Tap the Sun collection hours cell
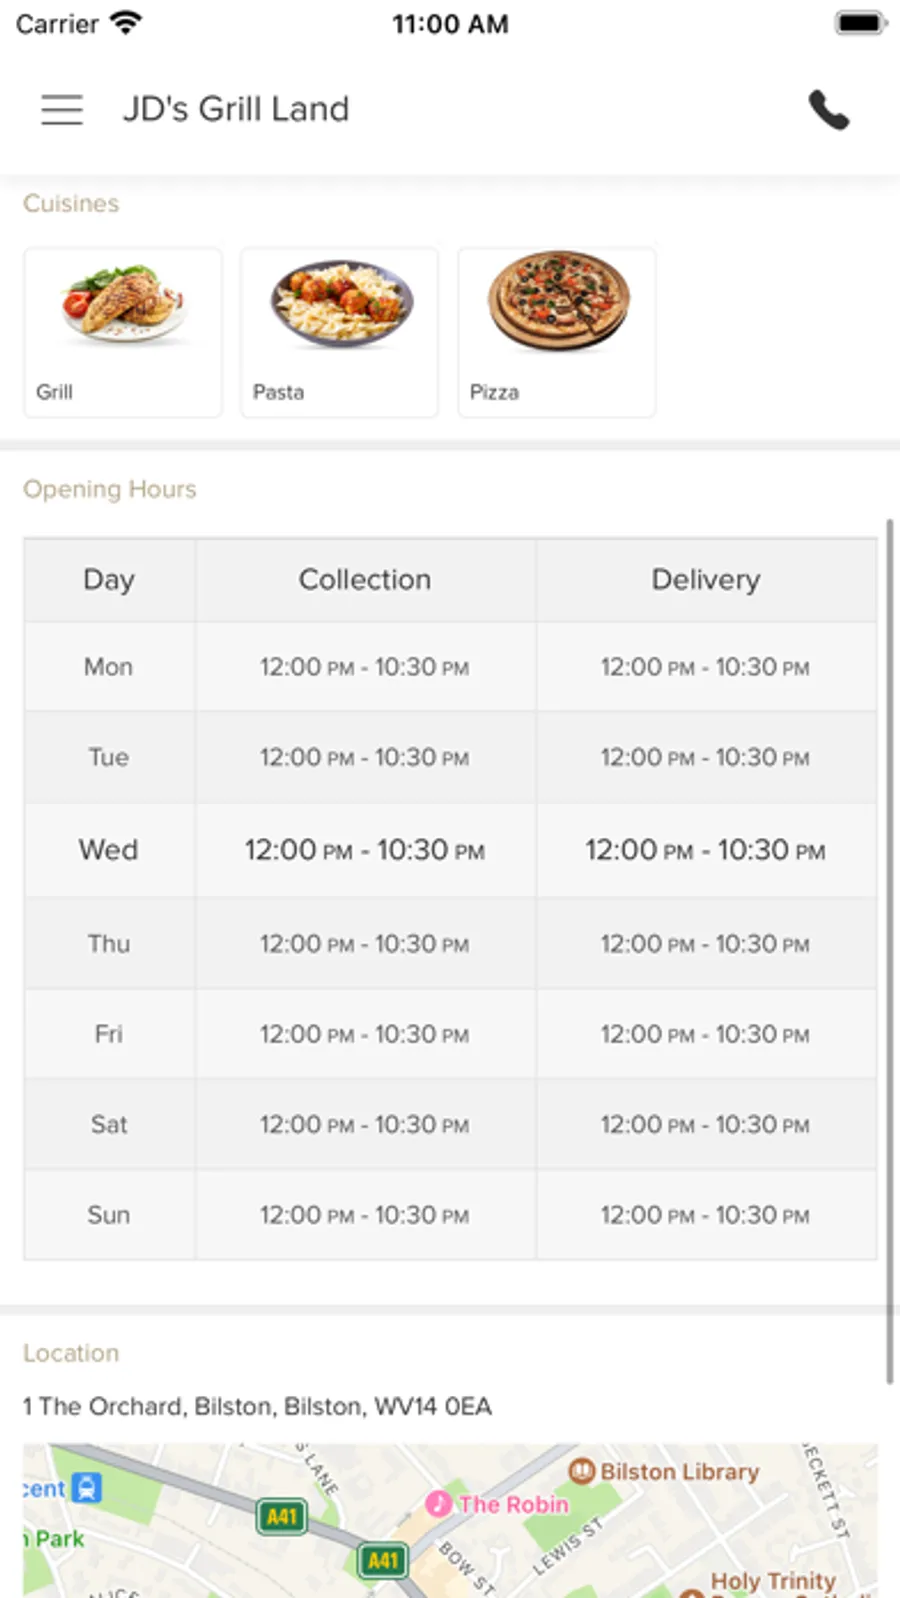The width and height of the screenshot is (900, 1598). [365, 1215]
